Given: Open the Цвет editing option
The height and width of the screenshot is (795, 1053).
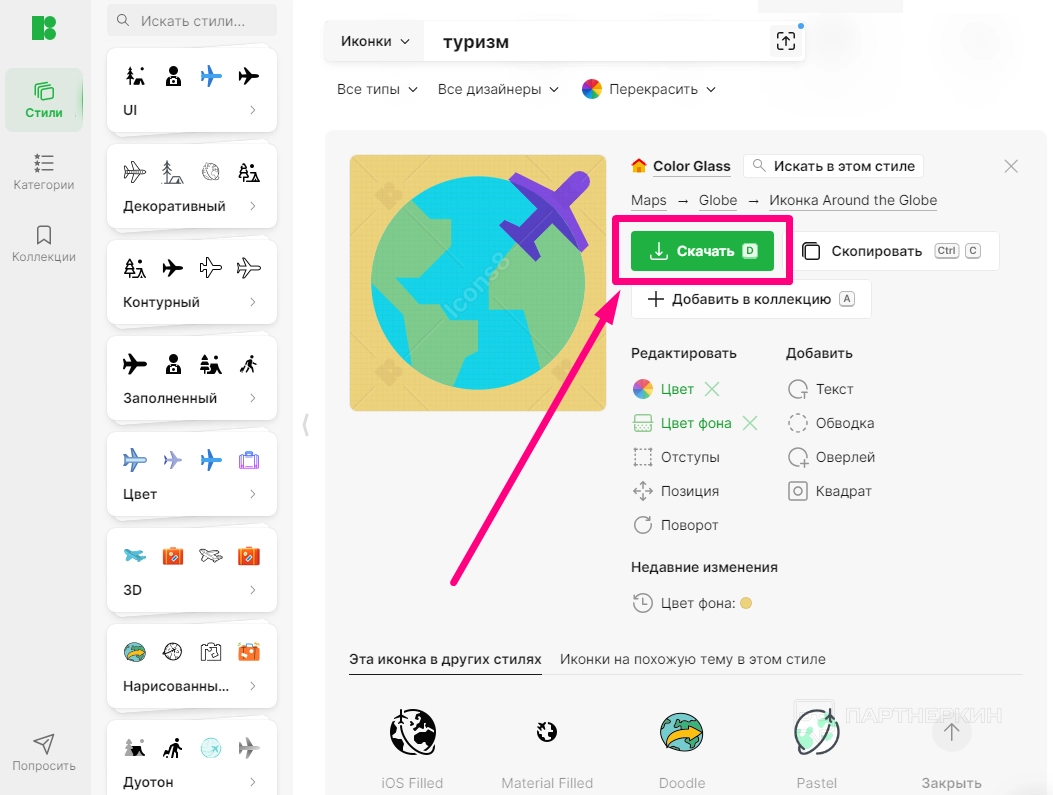Looking at the screenshot, I should pos(663,389).
